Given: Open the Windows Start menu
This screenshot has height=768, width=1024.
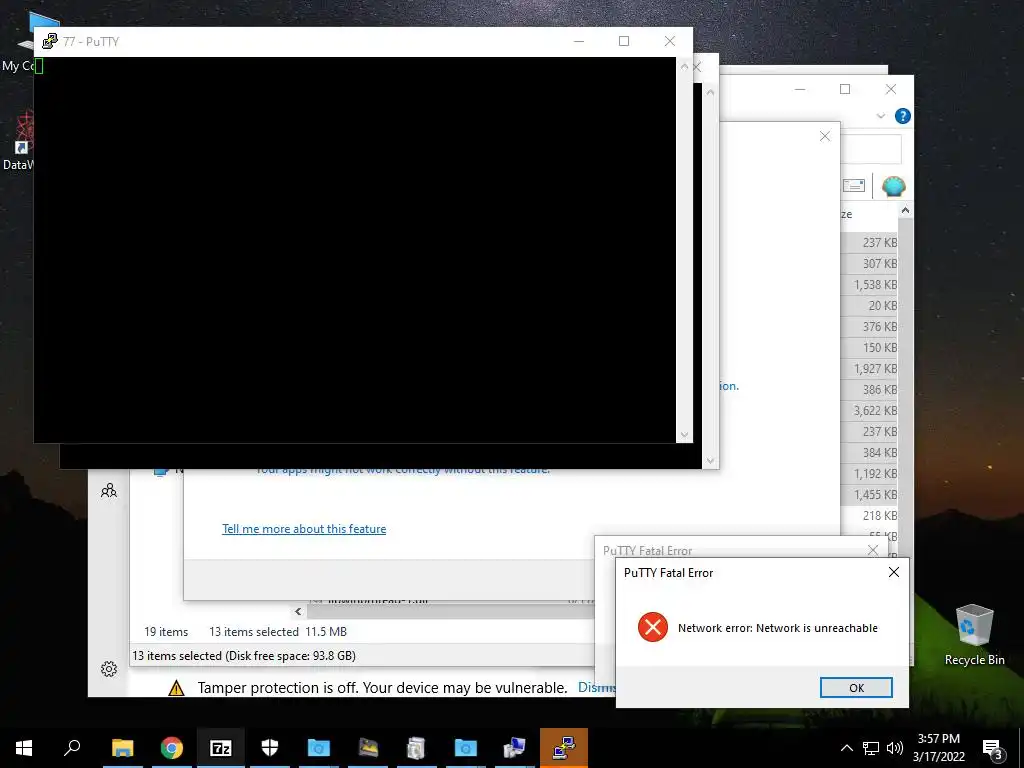Looking at the screenshot, I should 24,748.
